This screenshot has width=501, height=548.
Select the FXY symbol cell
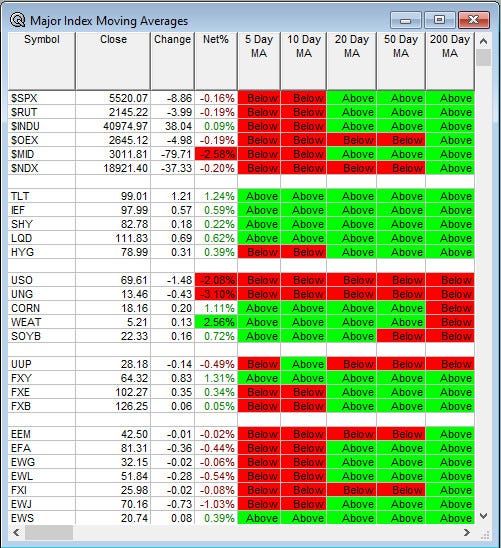[42, 378]
